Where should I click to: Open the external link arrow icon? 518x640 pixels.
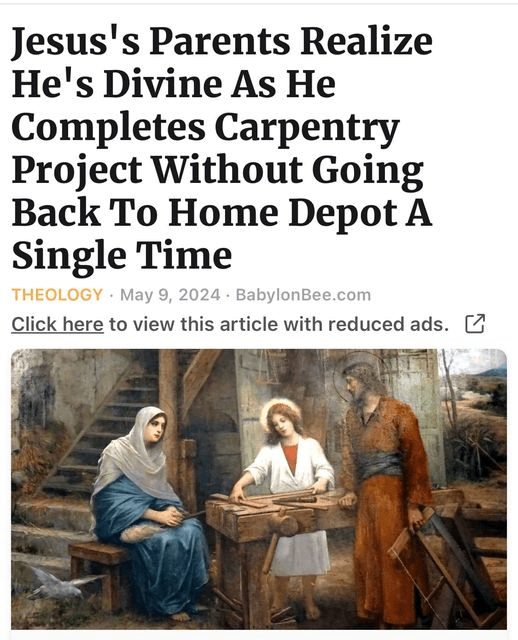[x=475, y=324]
